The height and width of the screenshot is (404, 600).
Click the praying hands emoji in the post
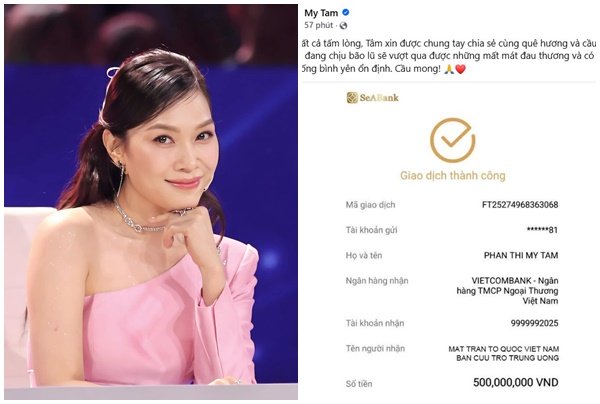pyautogui.click(x=449, y=69)
